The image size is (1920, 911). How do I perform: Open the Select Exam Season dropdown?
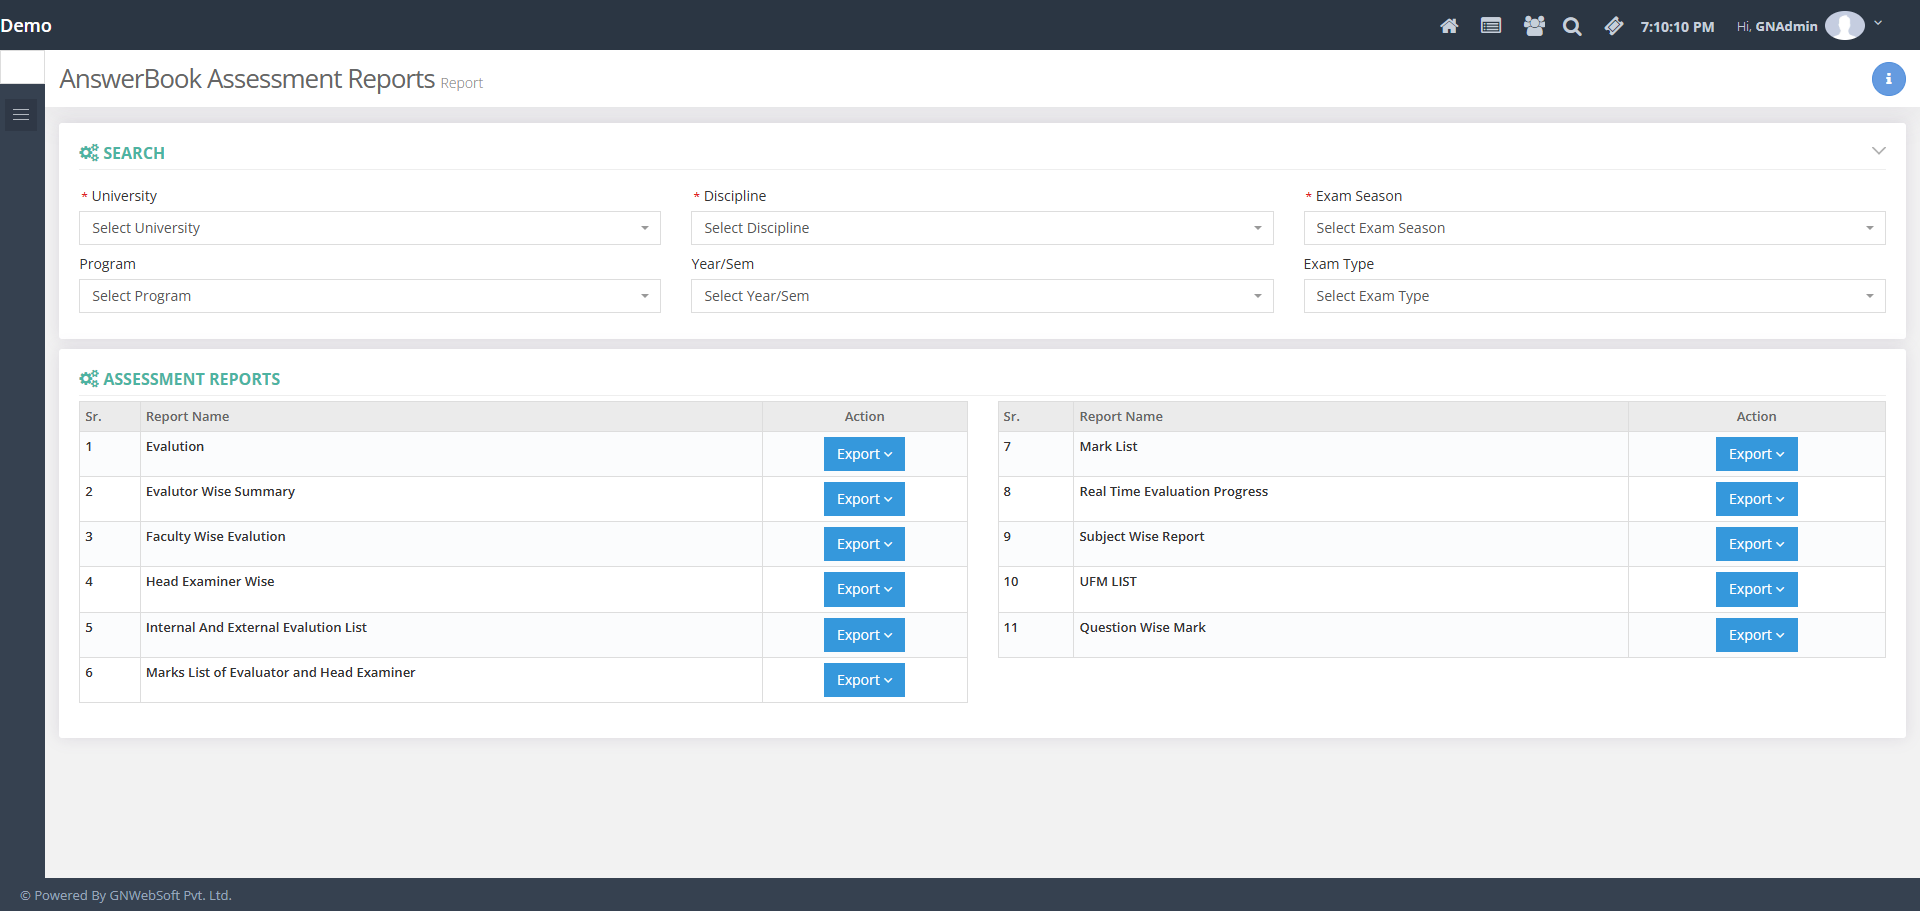point(1593,228)
